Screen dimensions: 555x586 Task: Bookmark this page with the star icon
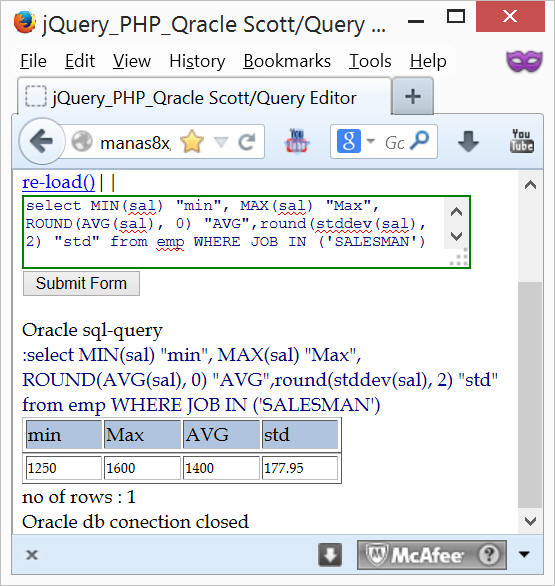coord(192,142)
